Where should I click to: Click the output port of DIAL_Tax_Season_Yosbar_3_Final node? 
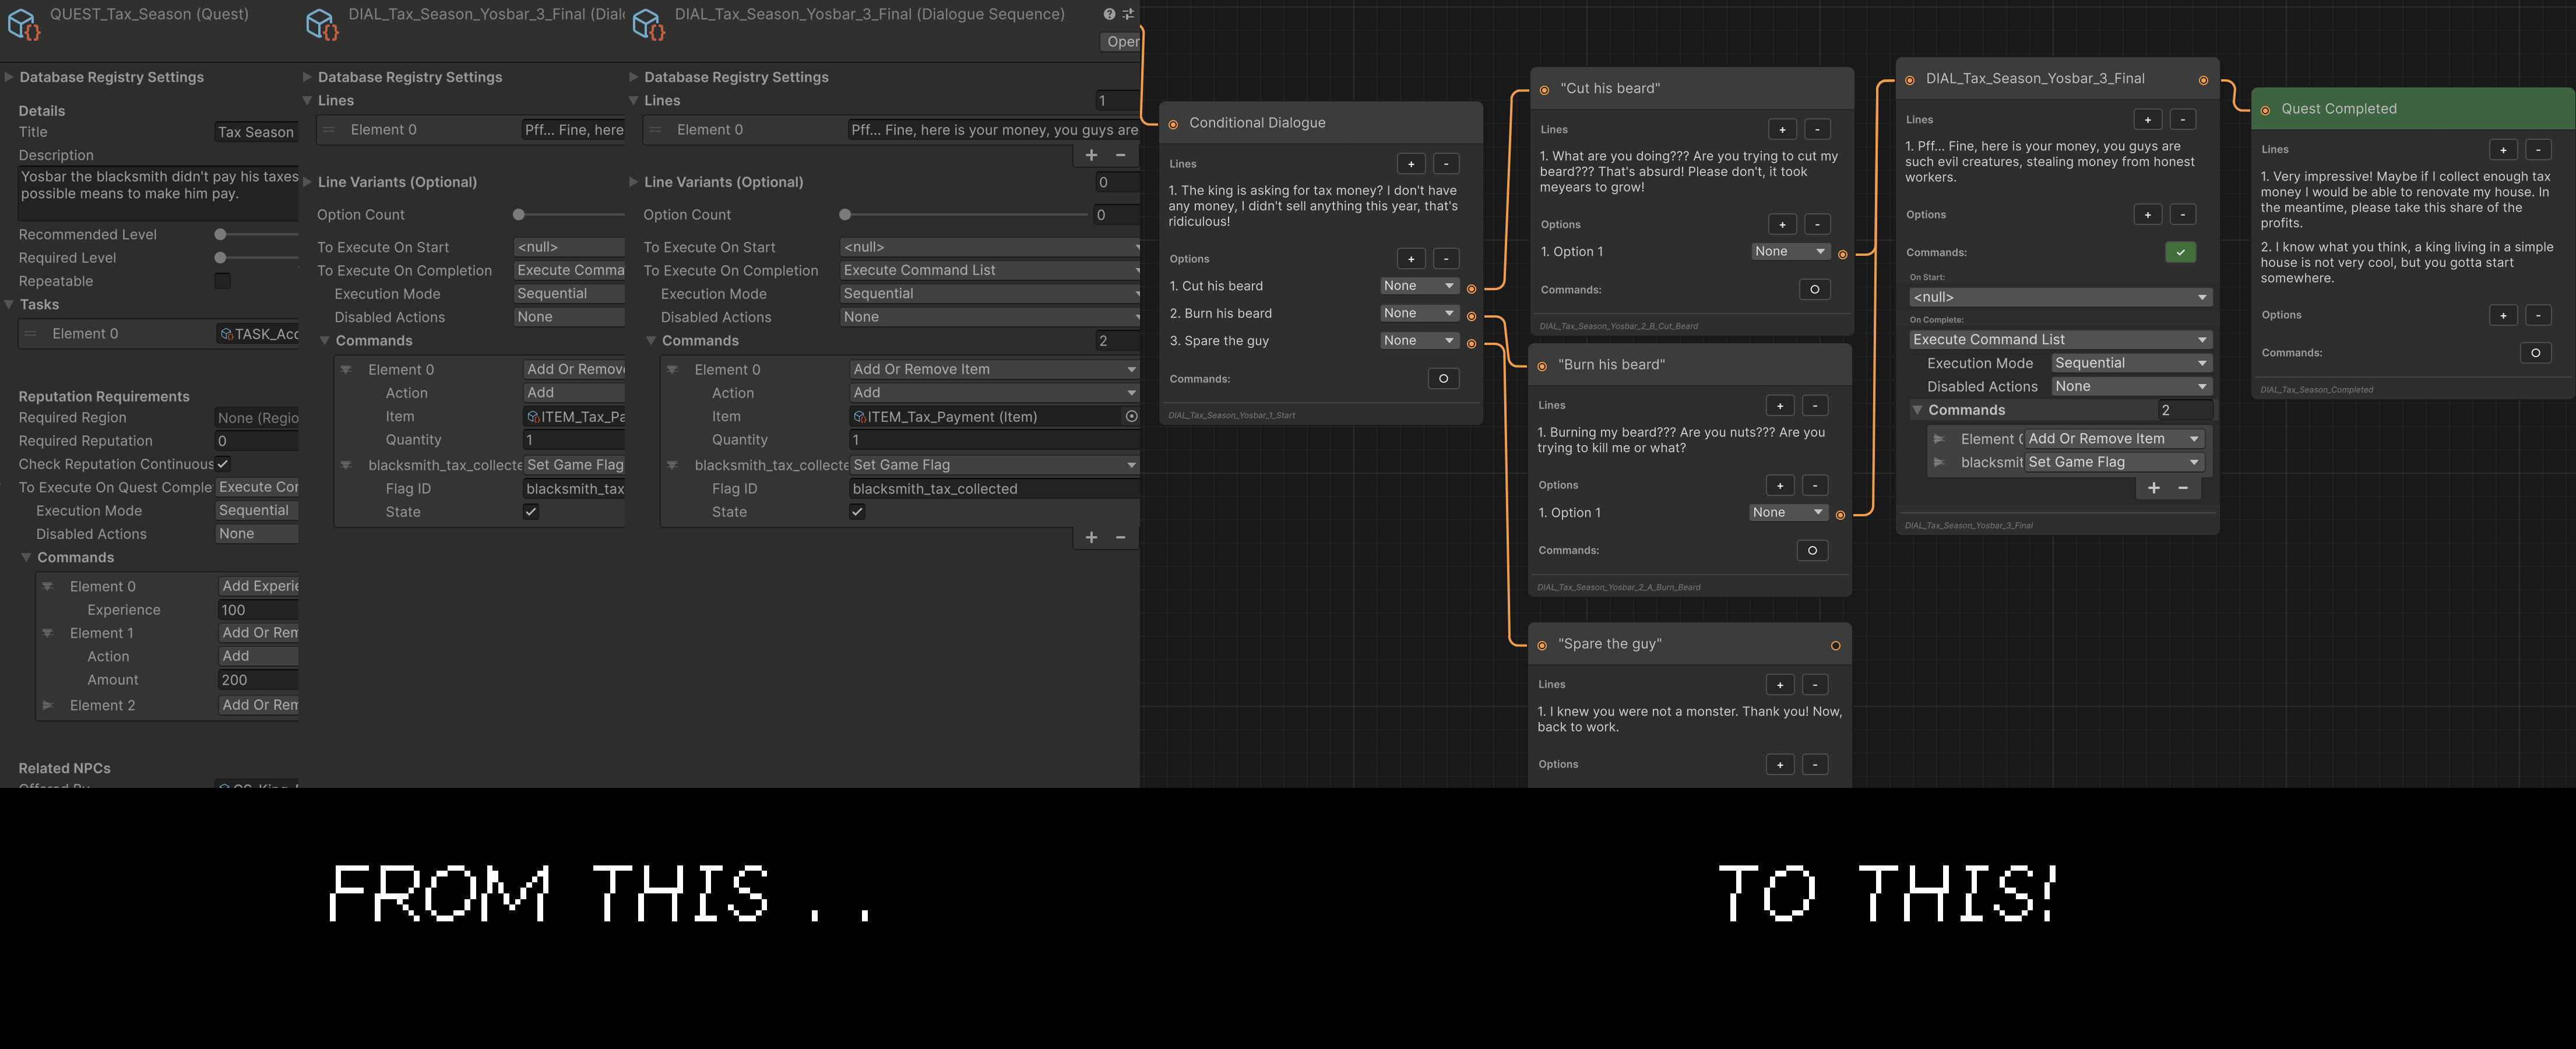[2203, 80]
